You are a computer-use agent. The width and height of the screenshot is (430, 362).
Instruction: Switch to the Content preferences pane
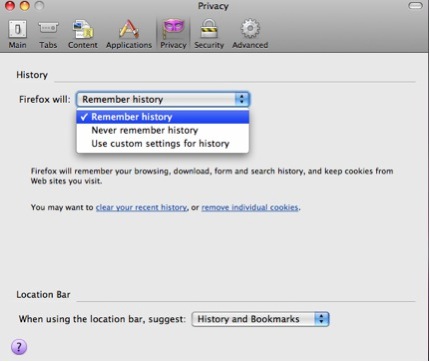click(83, 35)
